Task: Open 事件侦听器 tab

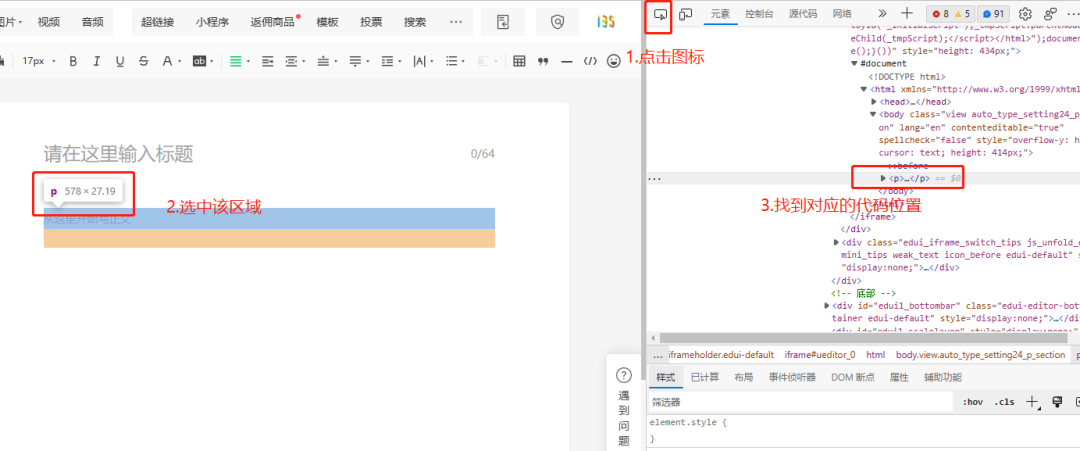Action: (x=792, y=377)
